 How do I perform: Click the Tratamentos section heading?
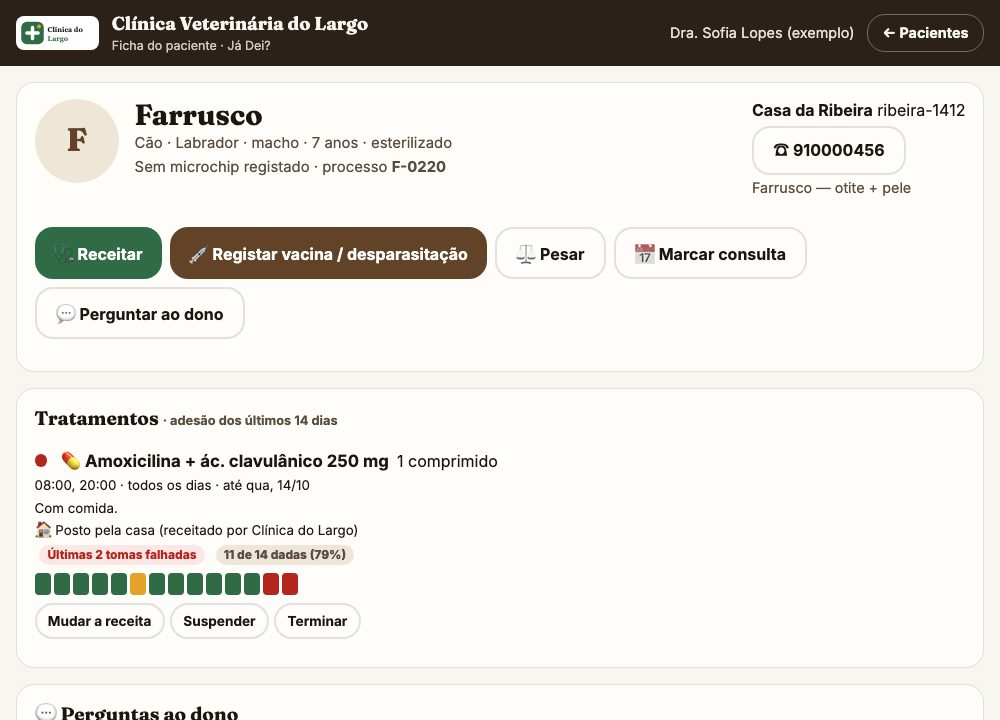[96, 418]
